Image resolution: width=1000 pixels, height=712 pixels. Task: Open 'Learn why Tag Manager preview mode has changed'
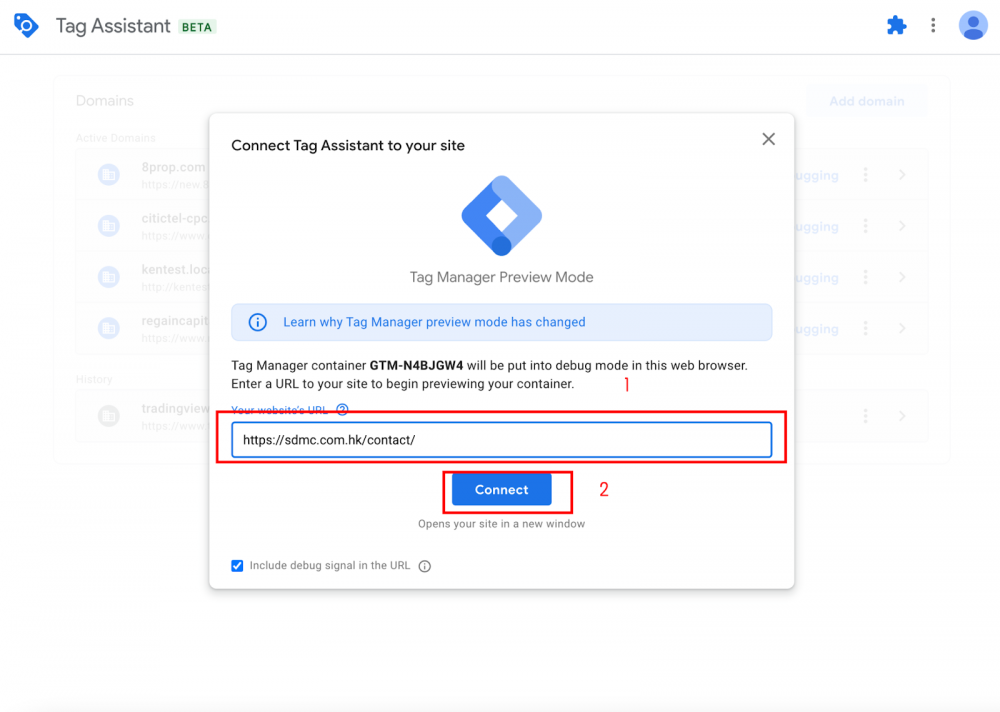coord(434,322)
